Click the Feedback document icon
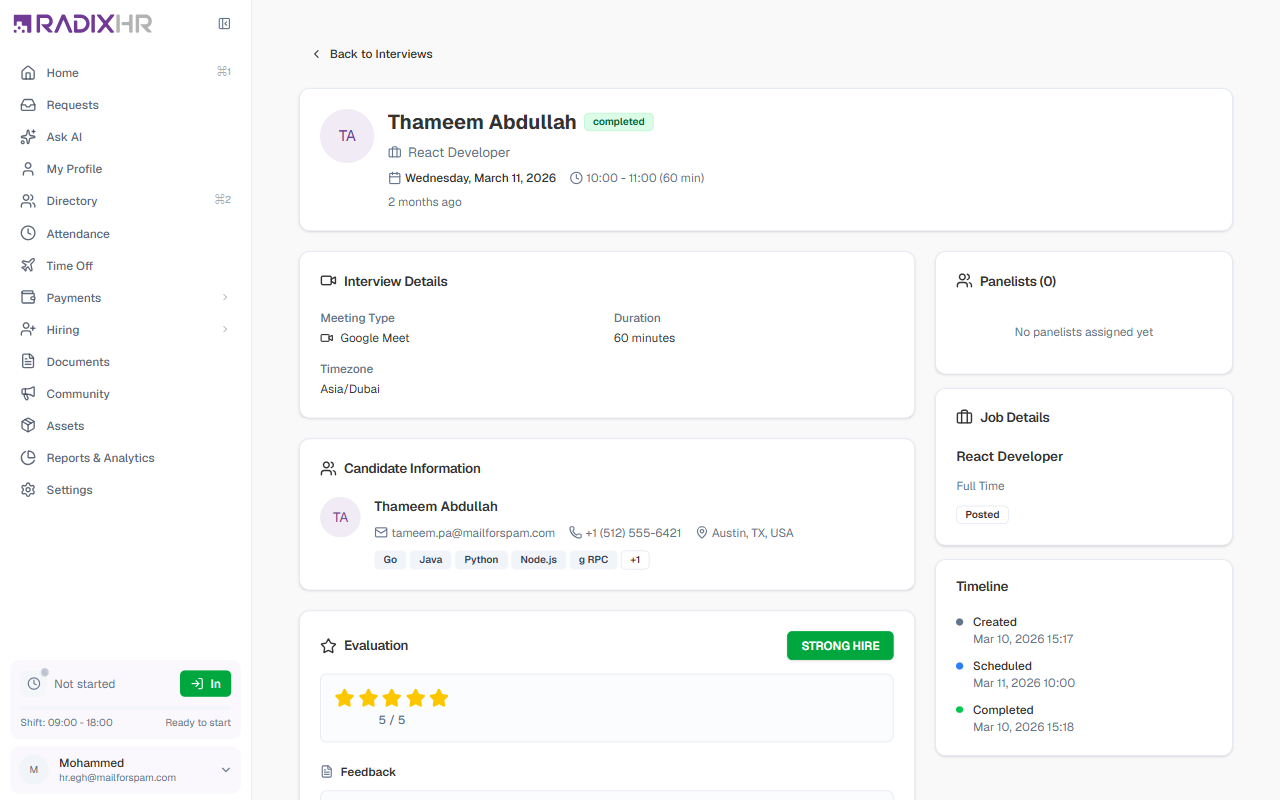The width and height of the screenshot is (1280, 800). pos(327,772)
